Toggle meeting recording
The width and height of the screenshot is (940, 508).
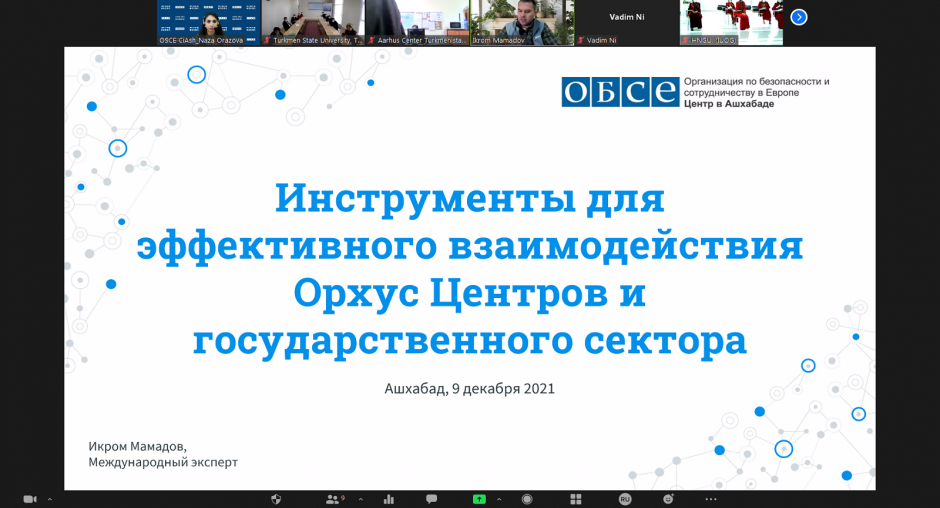click(x=527, y=499)
